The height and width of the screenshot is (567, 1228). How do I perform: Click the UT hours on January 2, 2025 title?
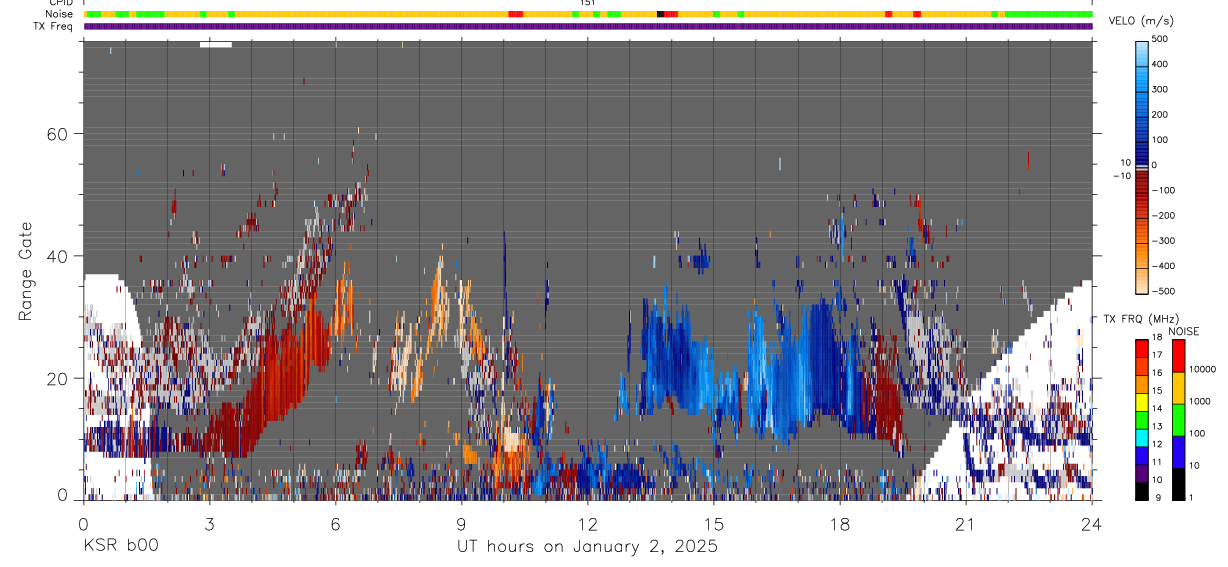click(x=587, y=546)
